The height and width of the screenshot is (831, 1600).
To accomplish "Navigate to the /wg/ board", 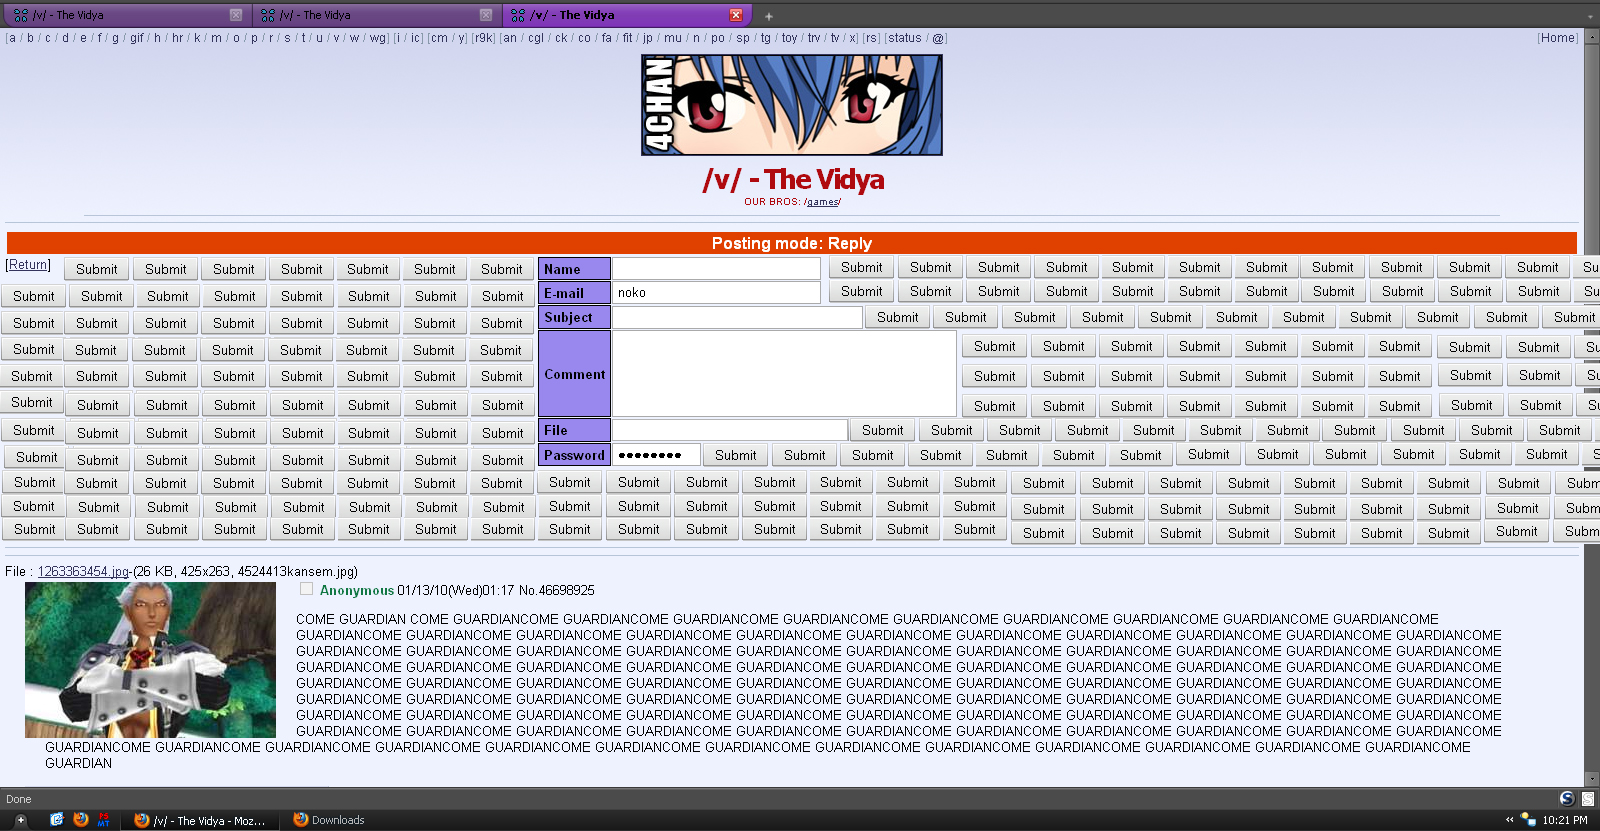I will pyautogui.click(x=378, y=38).
